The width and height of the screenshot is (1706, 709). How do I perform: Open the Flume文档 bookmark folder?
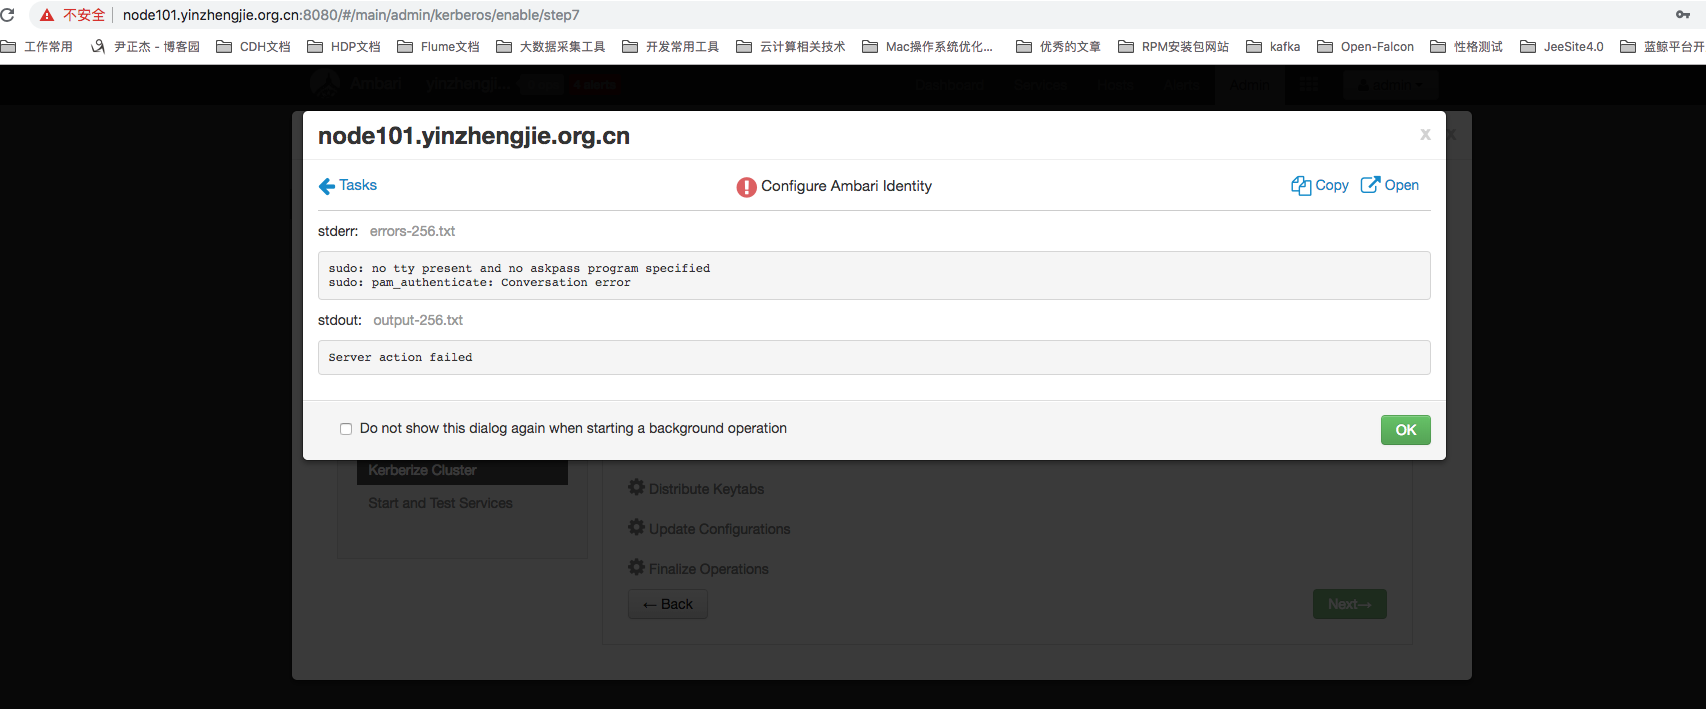(438, 47)
